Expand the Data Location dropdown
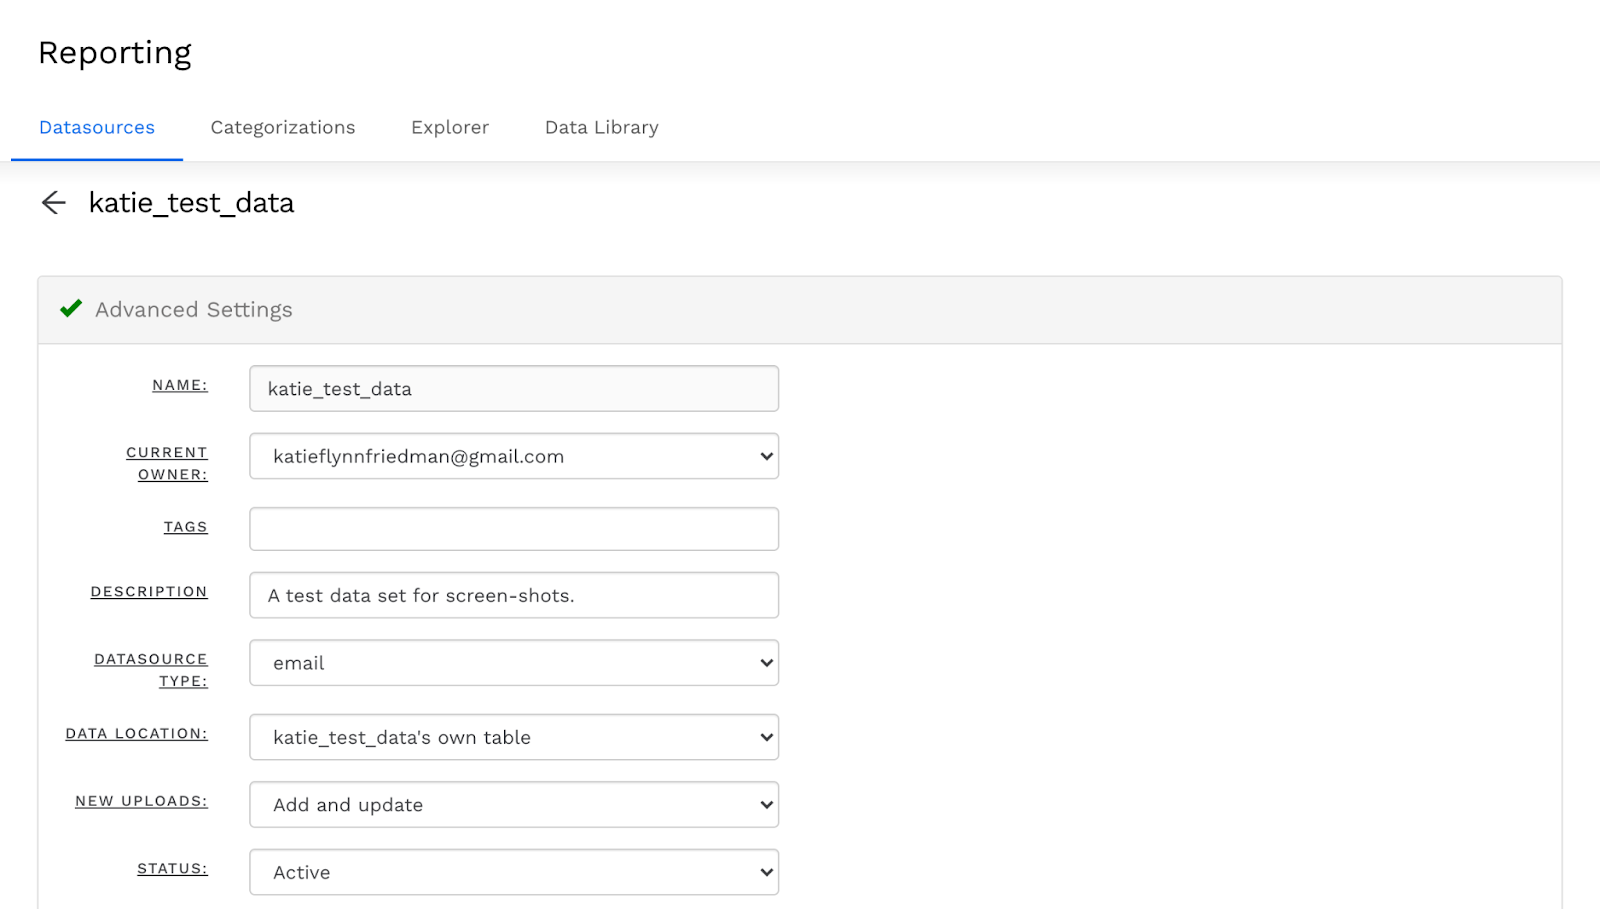Viewport: 1600px width, 909px height. pos(513,738)
